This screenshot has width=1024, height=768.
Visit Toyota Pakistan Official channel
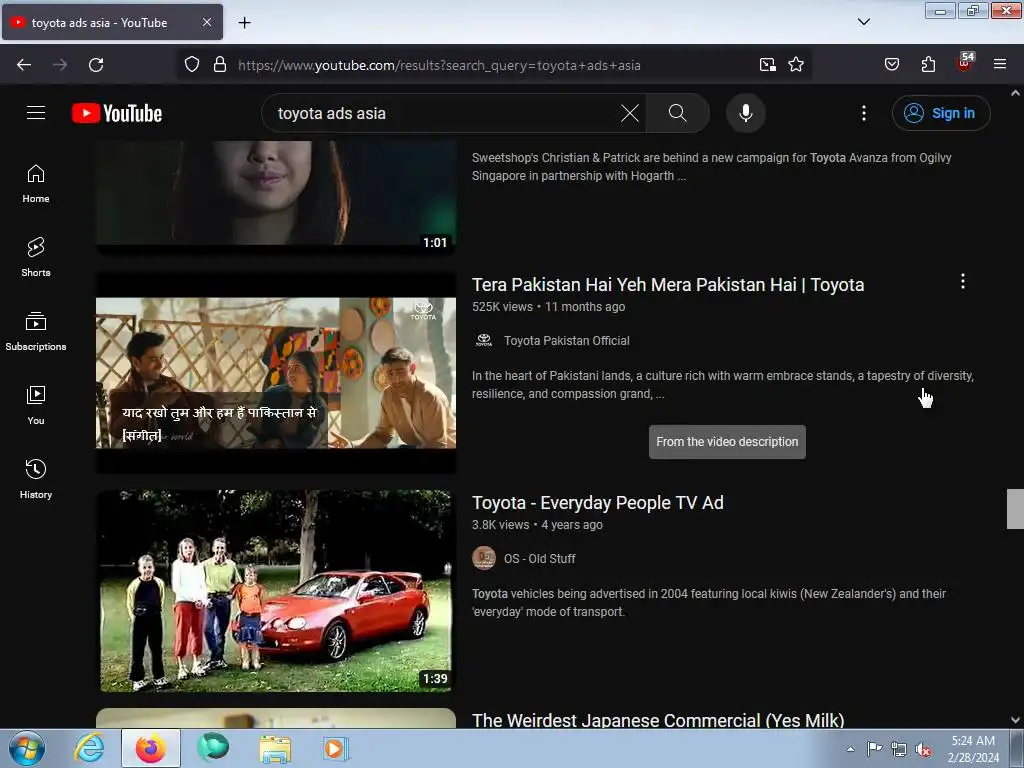click(x=566, y=341)
